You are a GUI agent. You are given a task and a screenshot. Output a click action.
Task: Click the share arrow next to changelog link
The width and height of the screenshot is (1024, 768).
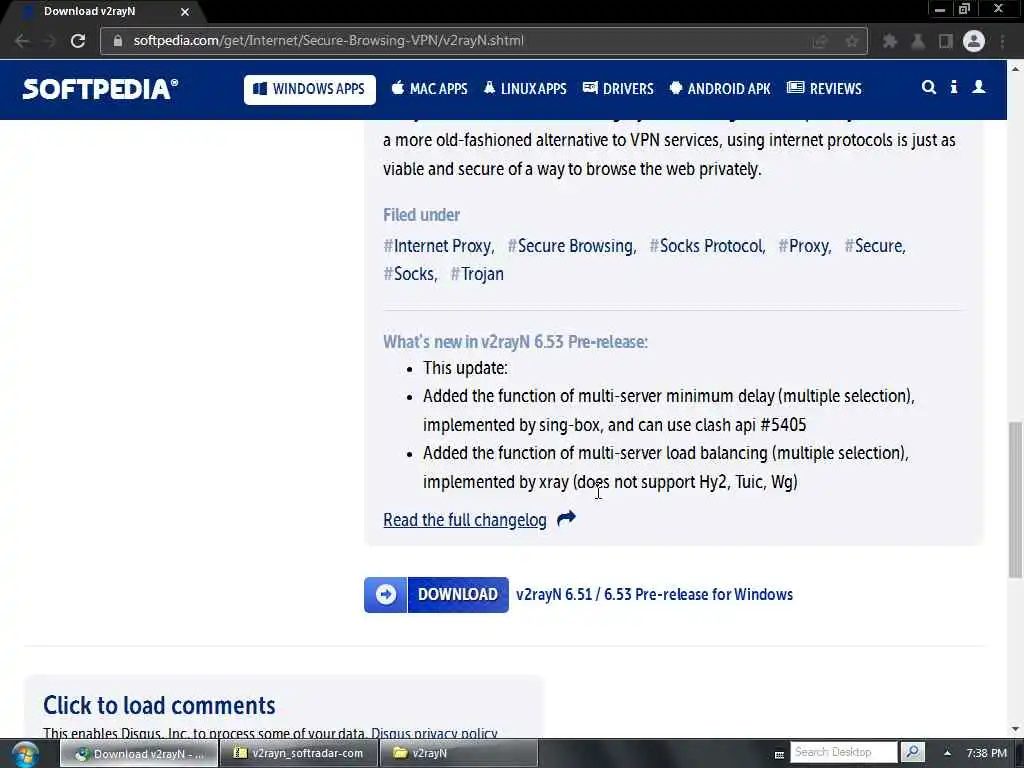point(566,519)
